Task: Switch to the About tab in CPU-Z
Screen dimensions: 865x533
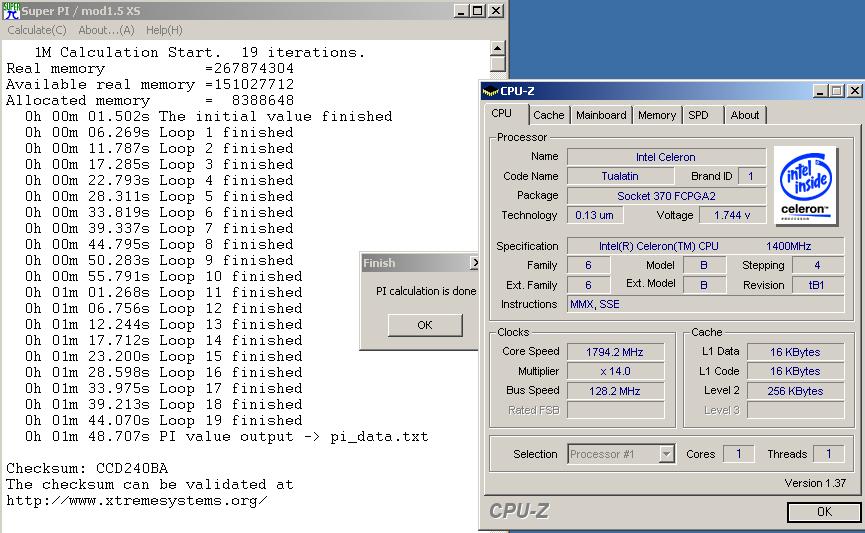Action: point(745,115)
